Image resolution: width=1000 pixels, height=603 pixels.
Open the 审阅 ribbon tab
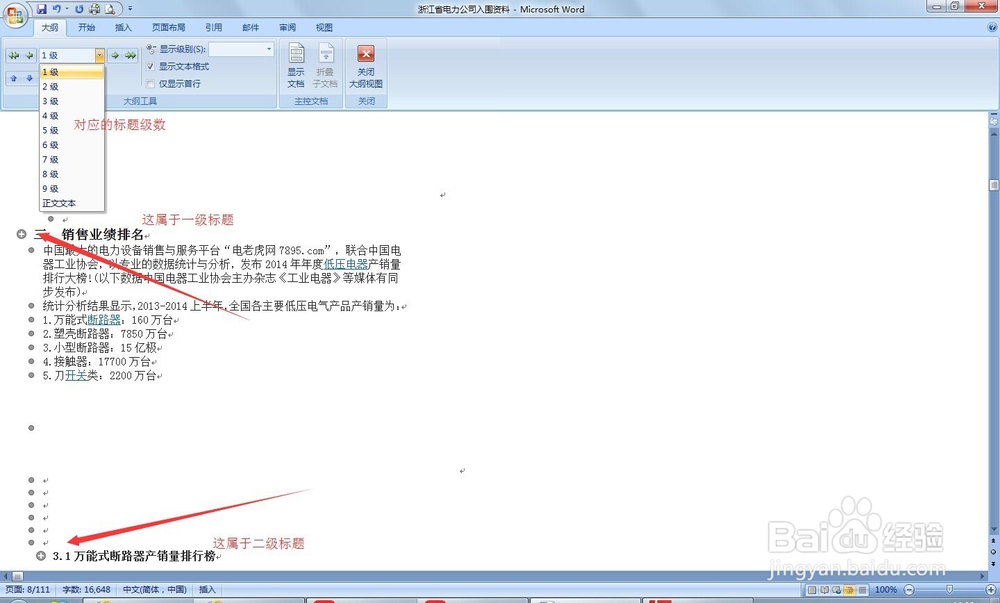287,27
